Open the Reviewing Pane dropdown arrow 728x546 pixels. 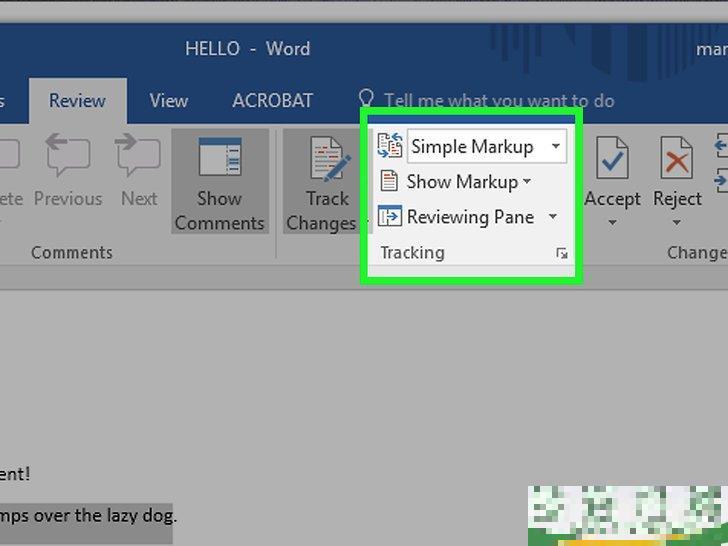click(x=552, y=217)
